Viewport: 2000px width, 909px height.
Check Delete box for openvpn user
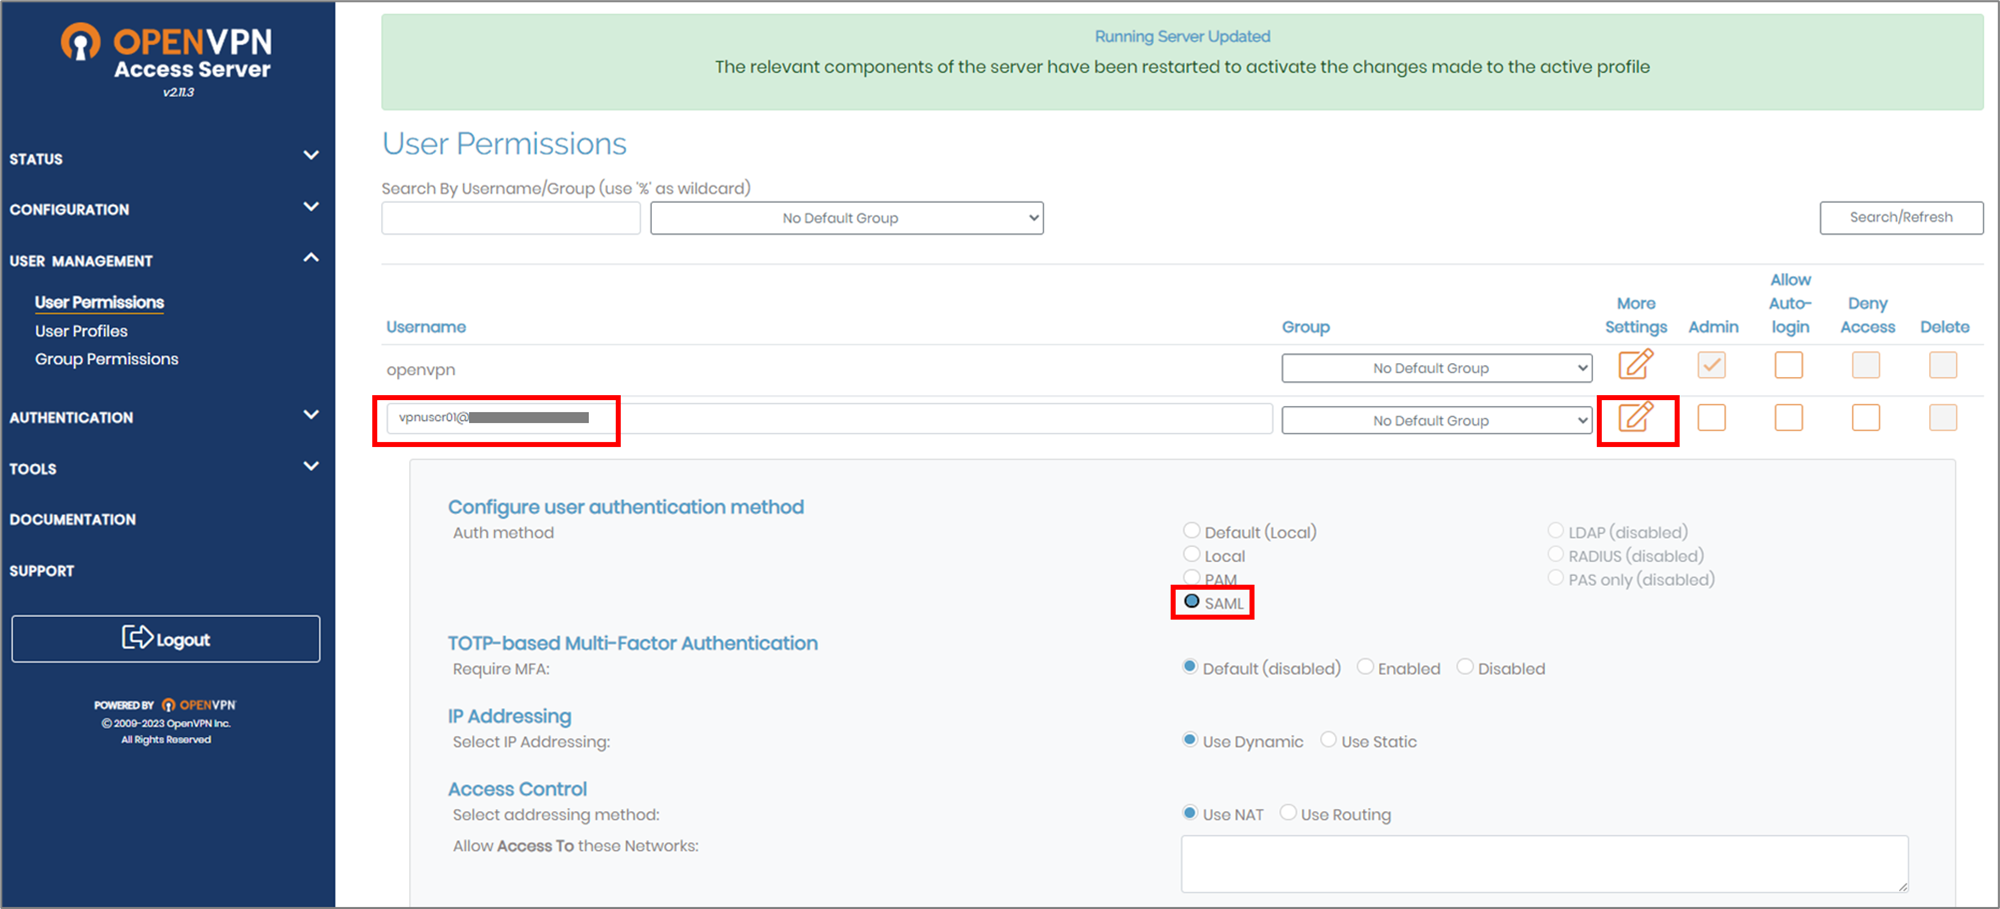(x=1942, y=365)
